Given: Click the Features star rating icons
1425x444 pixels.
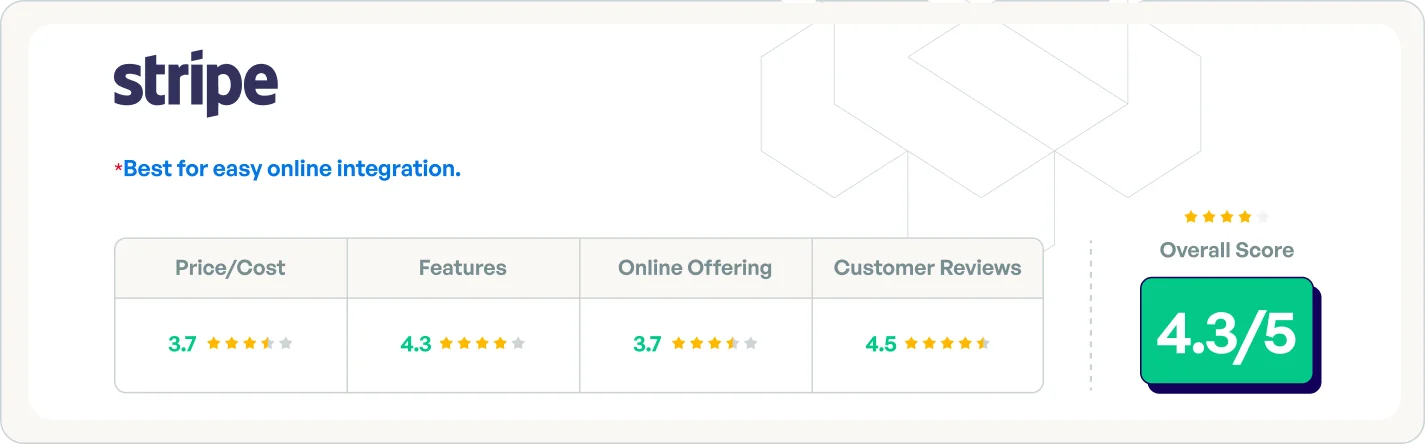Looking at the screenshot, I should coord(483,344).
